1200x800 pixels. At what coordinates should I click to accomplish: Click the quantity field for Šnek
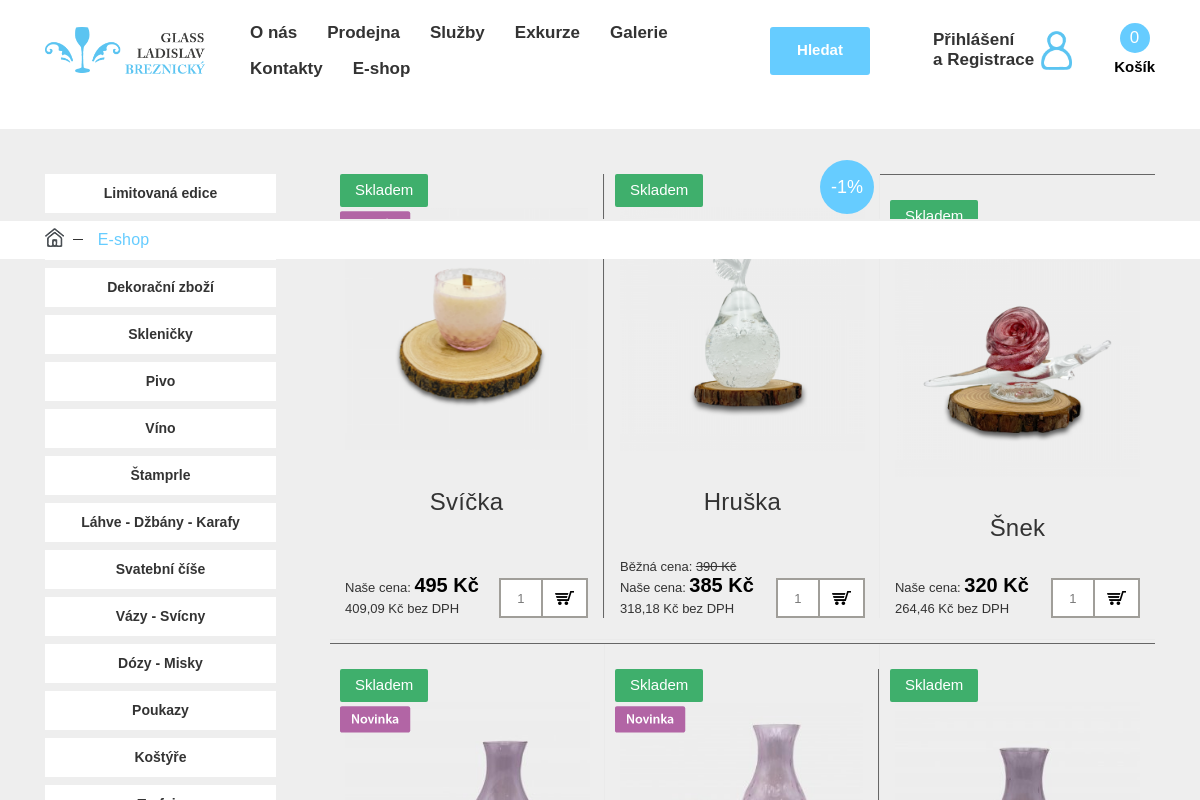1073,598
